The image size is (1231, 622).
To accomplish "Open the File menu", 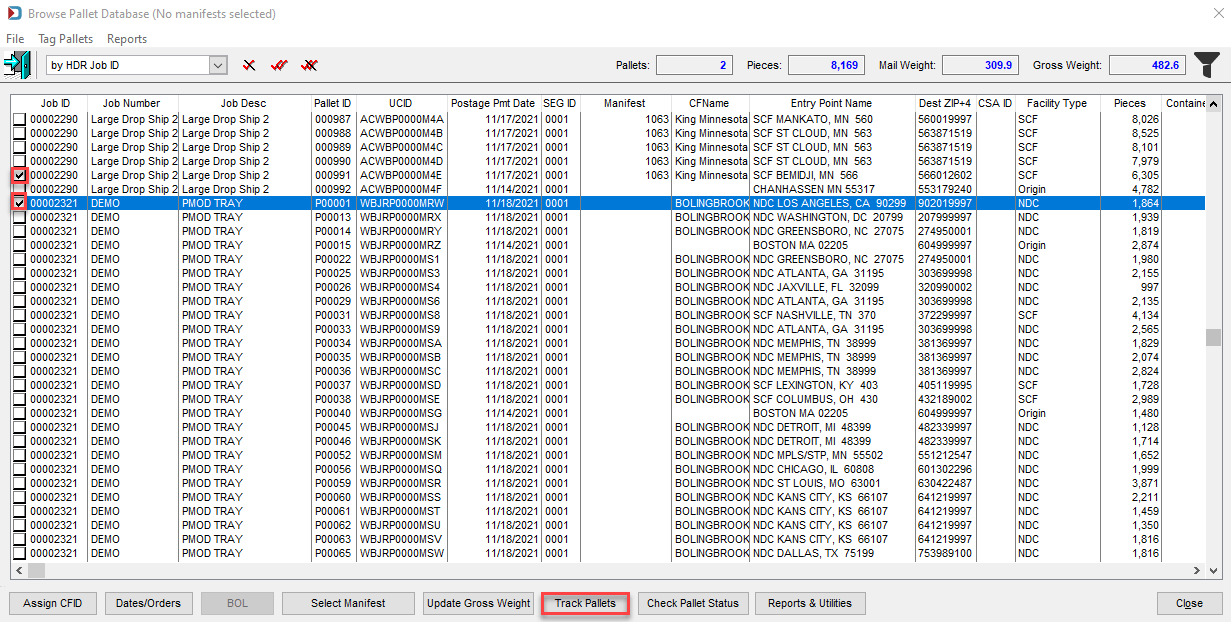I will 15,39.
